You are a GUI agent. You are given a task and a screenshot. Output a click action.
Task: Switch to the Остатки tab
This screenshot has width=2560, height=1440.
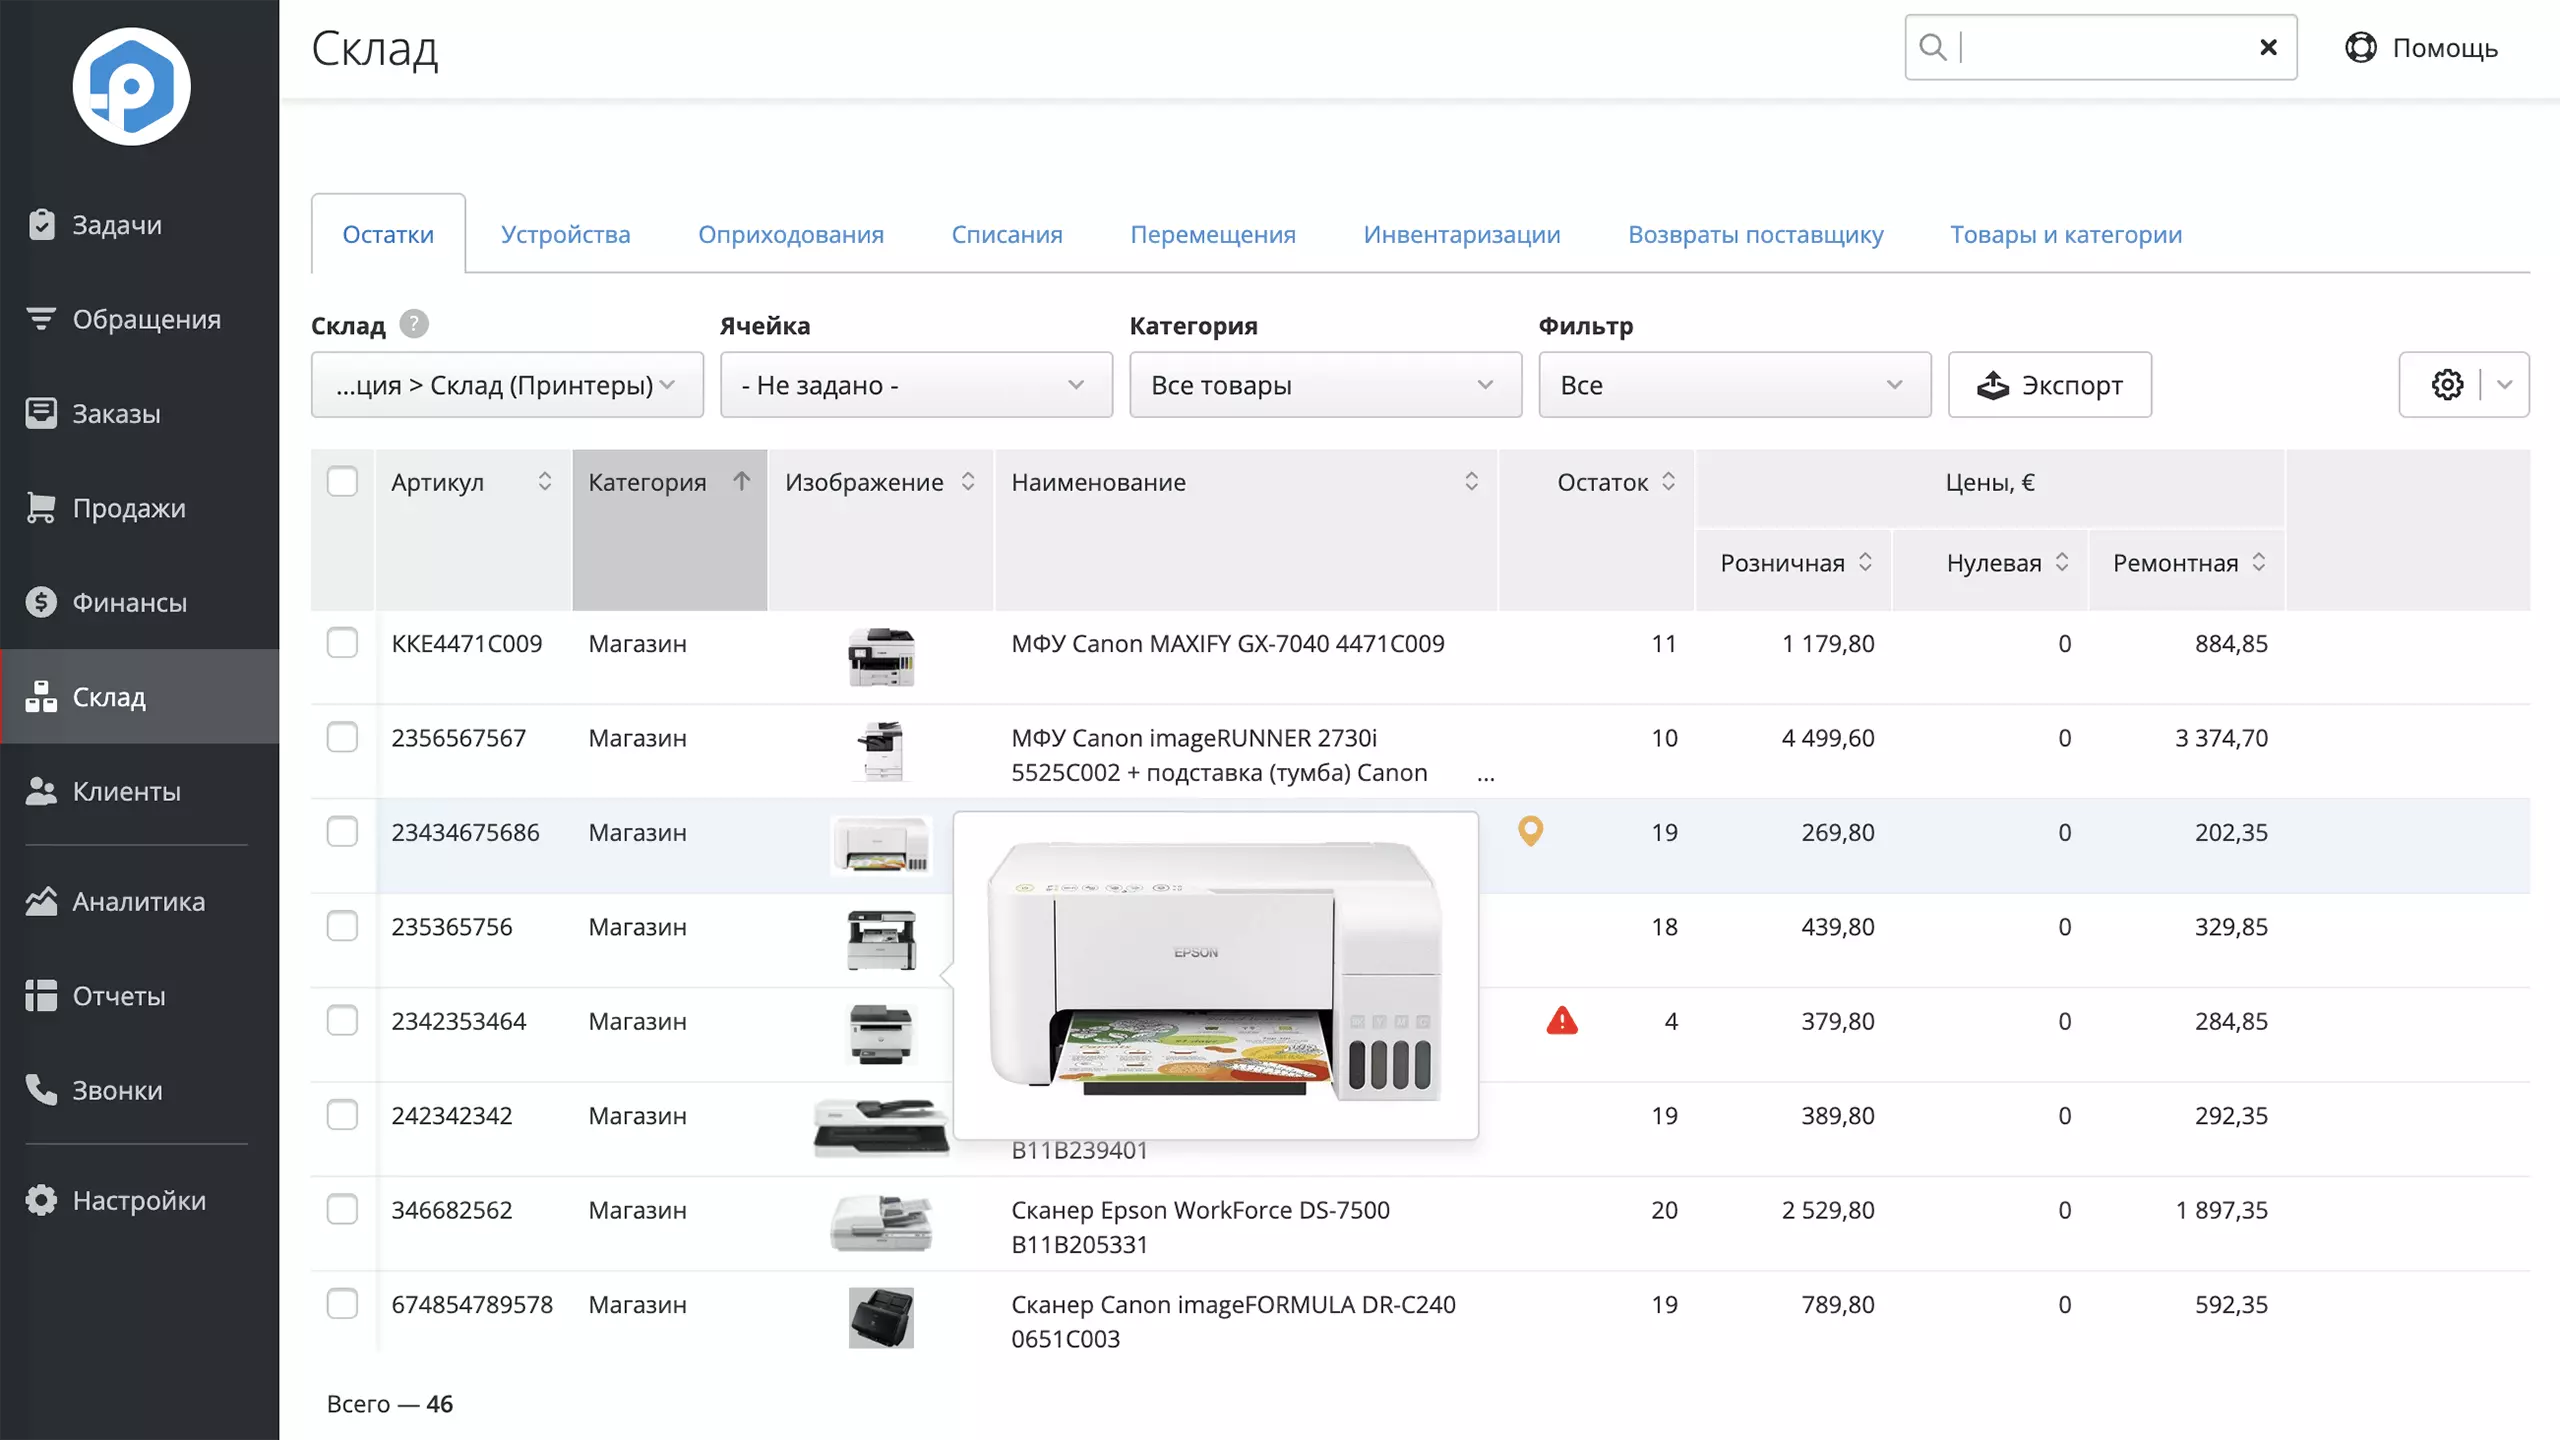(x=388, y=234)
